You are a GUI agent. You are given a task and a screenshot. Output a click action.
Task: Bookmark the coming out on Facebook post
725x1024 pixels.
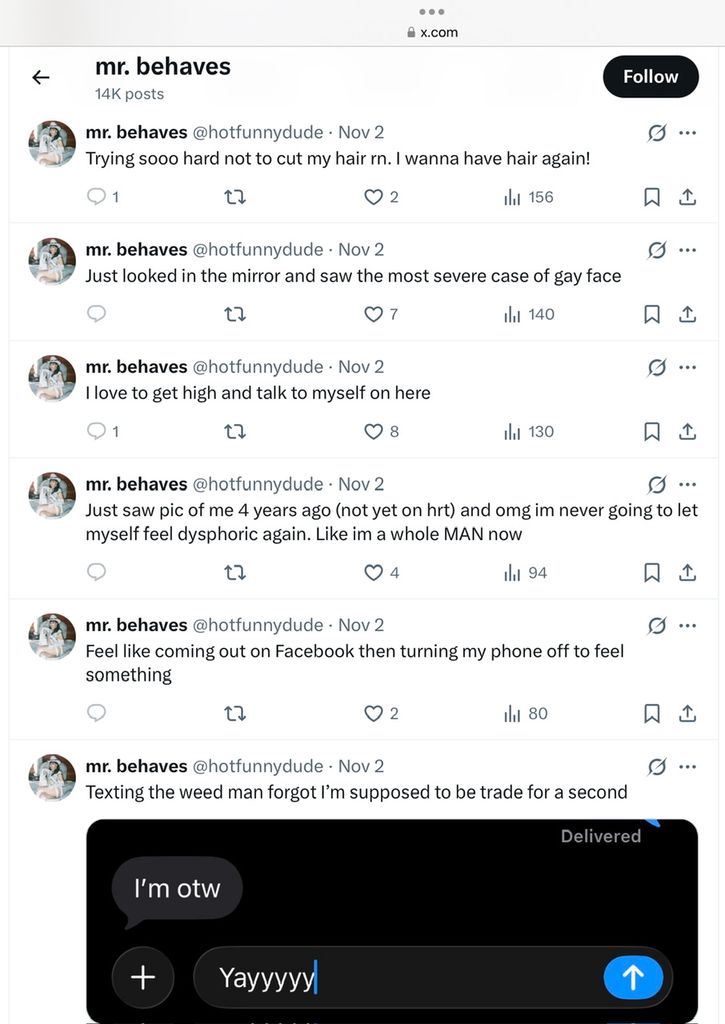pyautogui.click(x=652, y=713)
